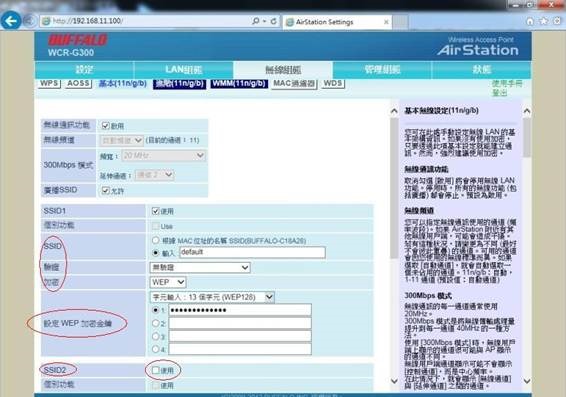Open the browser tools gear icon
The width and height of the screenshot is (566, 397).
click(557, 21)
